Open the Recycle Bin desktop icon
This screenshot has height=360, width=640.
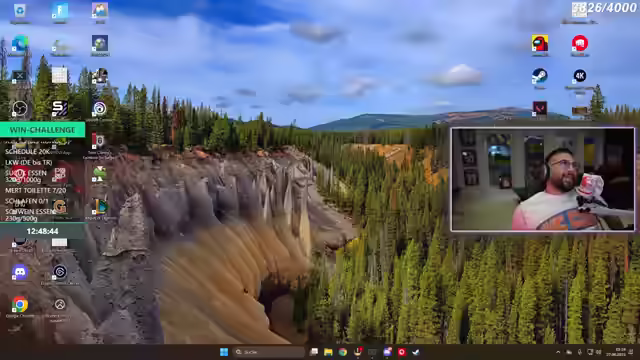tap(20, 11)
